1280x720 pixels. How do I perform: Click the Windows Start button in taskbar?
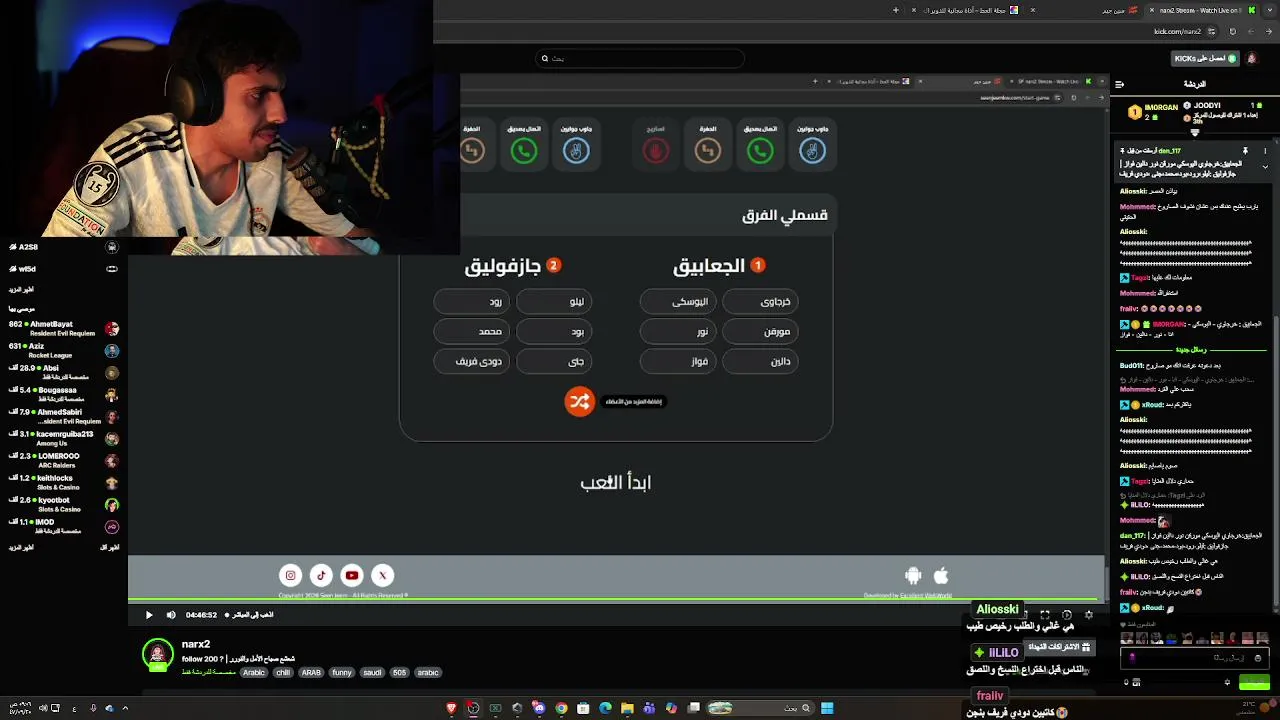[x=827, y=708]
